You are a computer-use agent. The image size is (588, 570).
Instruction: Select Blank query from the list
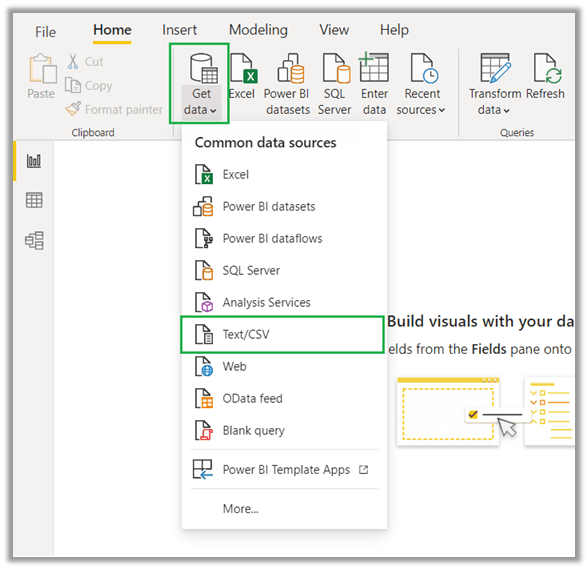tap(284, 430)
